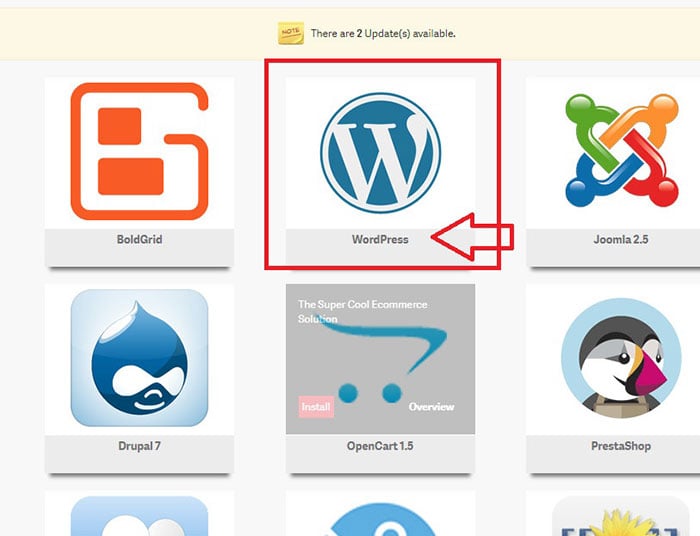Click the Joomla 2.5 name label
Image resolution: width=700 pixels, height=536 pixels.
click(x=621, y=240)
